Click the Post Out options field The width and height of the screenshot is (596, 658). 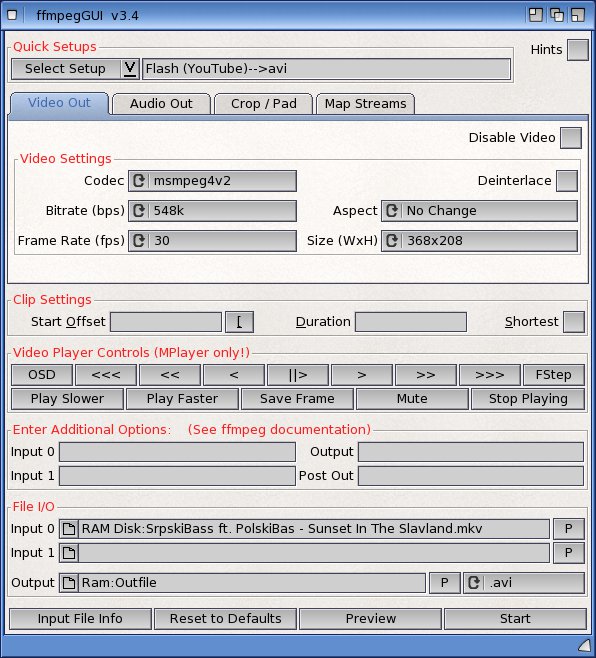pos(471,476)
